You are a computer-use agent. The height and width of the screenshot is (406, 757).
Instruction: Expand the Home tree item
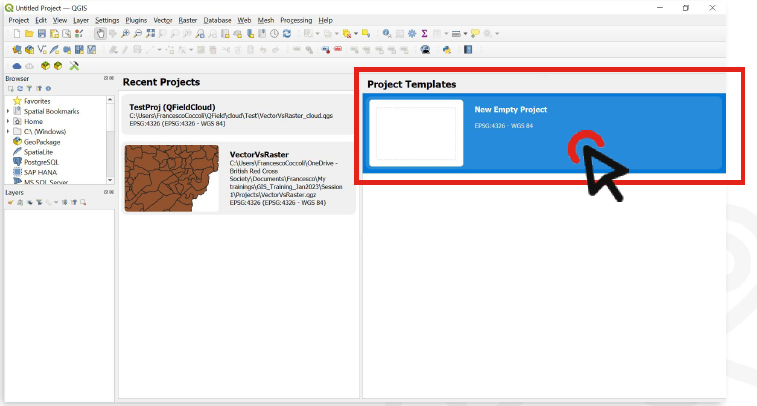pyautogui.click(x=8, y=122)
